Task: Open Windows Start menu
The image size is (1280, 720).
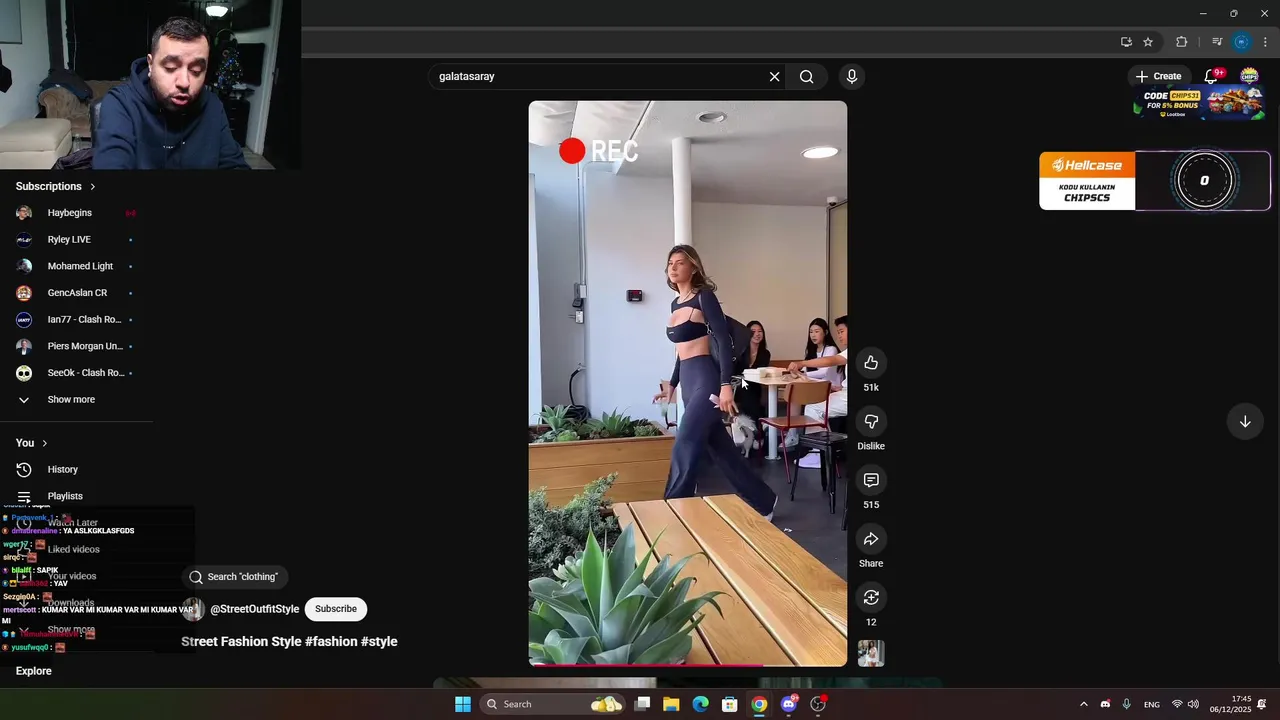Action: [463, 704]
